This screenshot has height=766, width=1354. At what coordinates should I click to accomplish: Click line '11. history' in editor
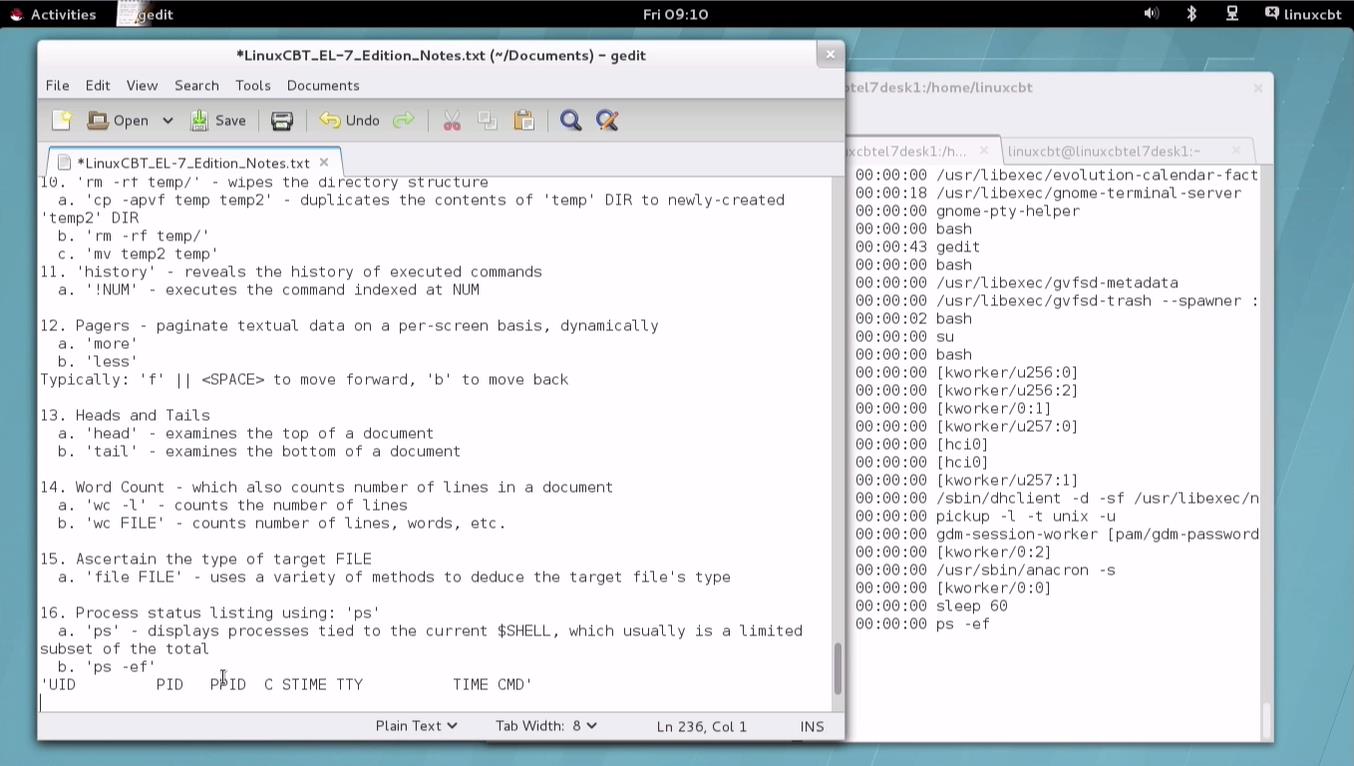(291, 272)
